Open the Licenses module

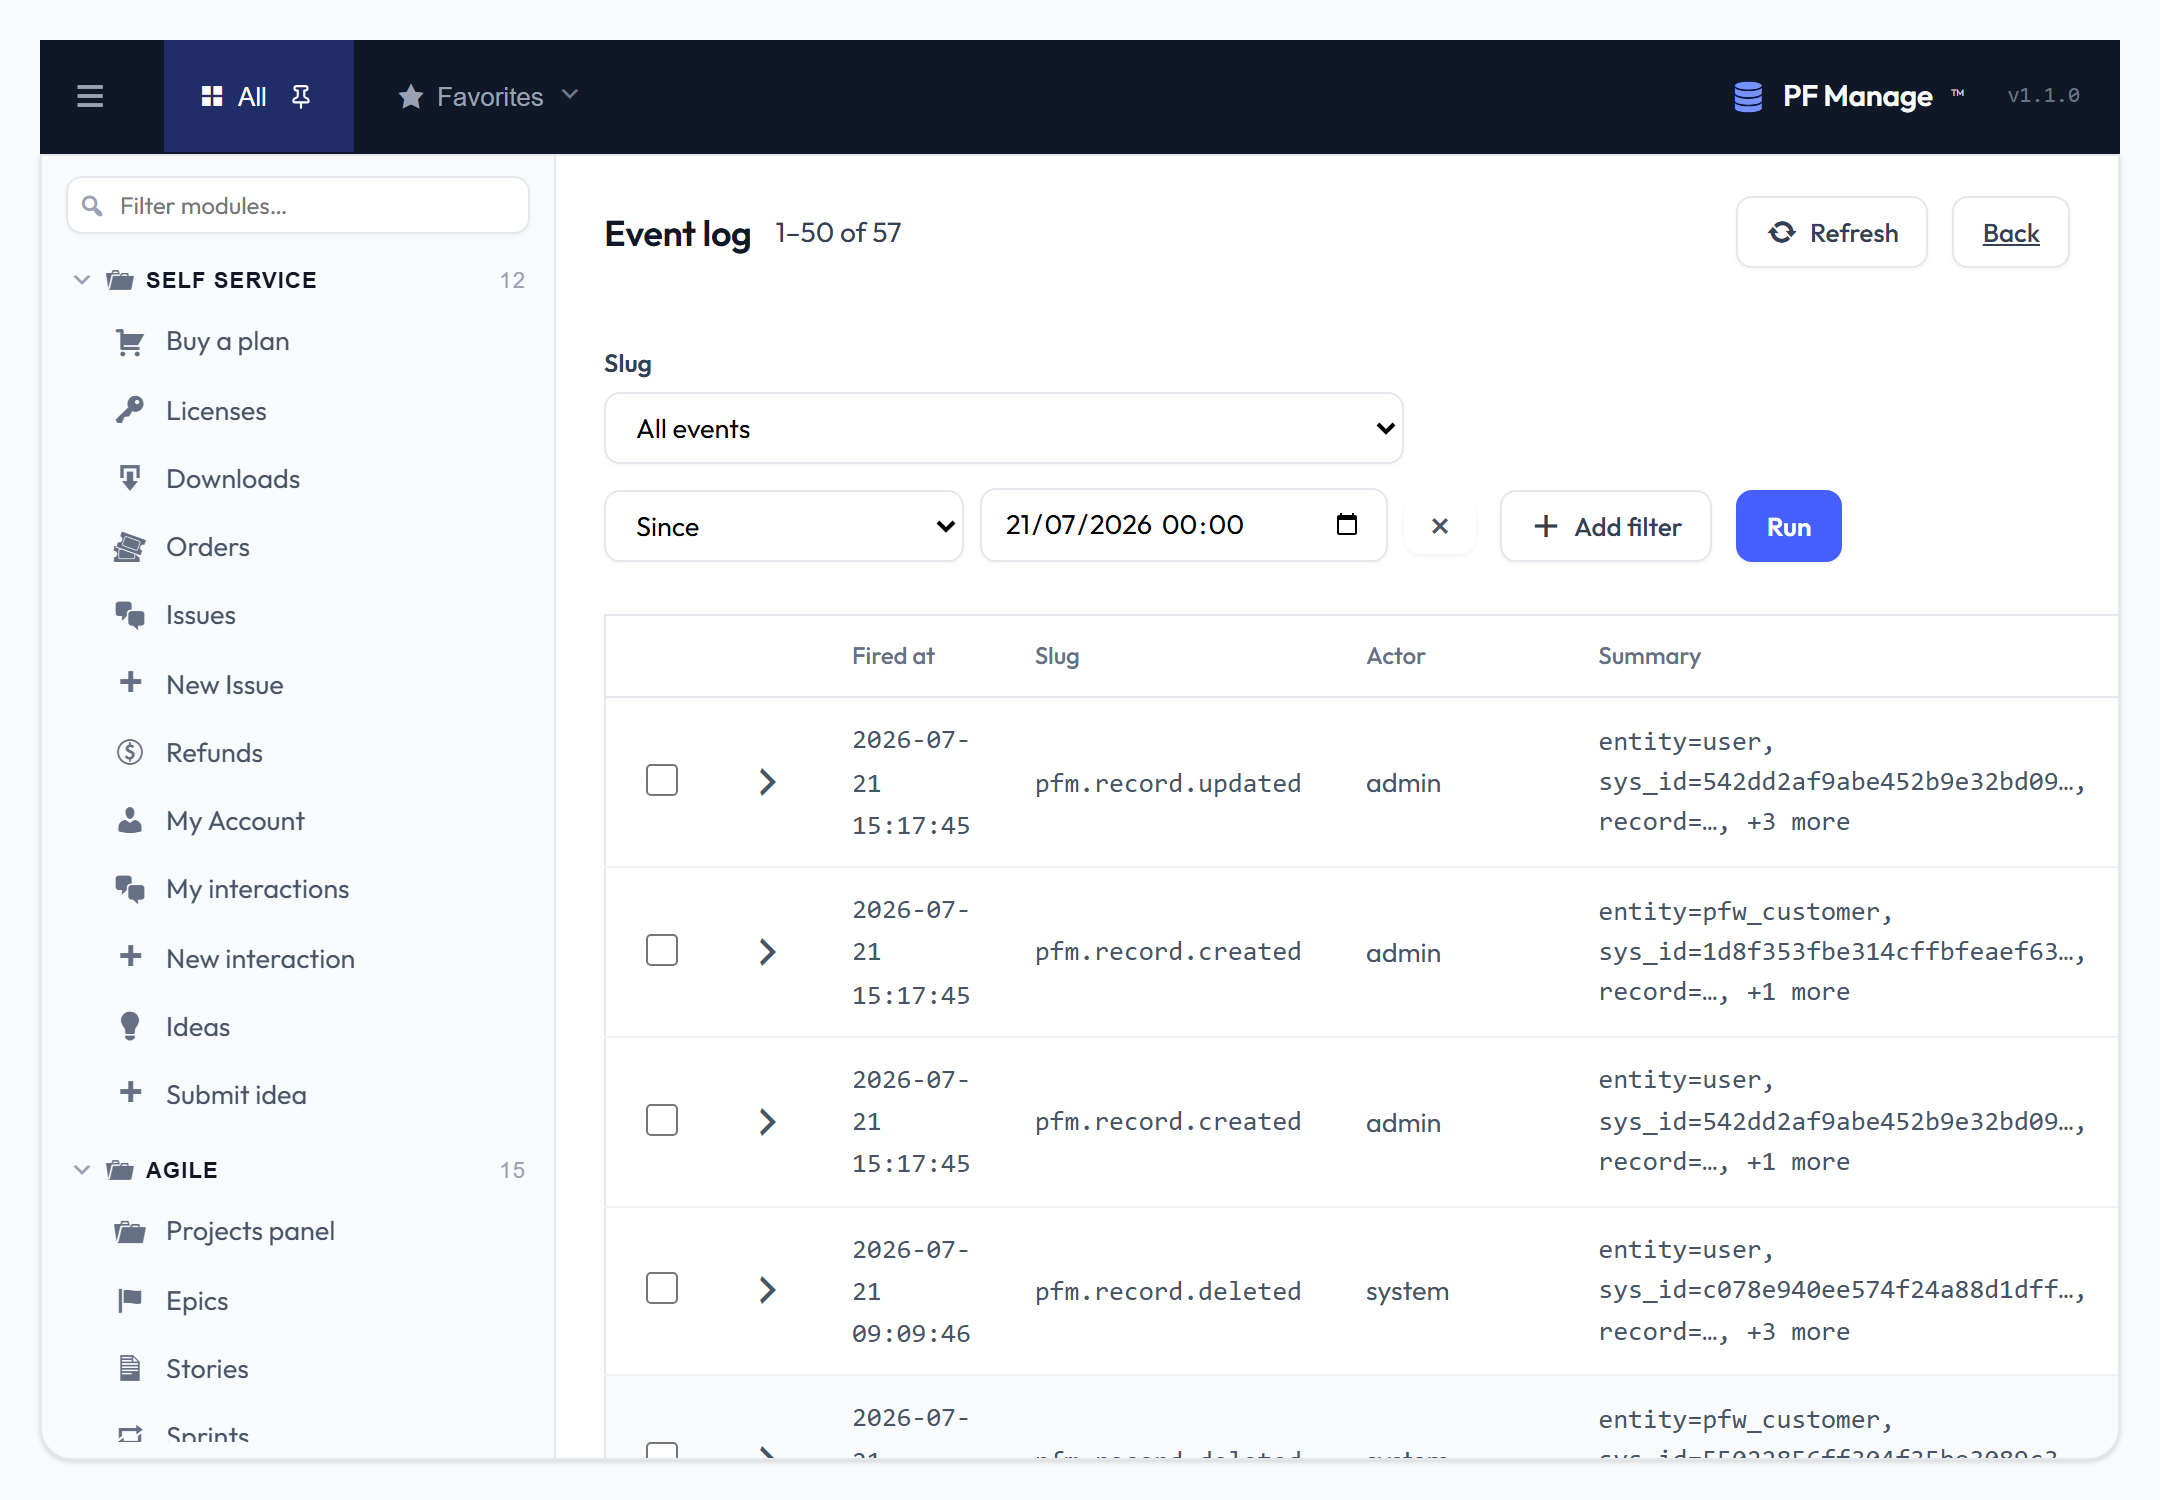pos(216,411)
